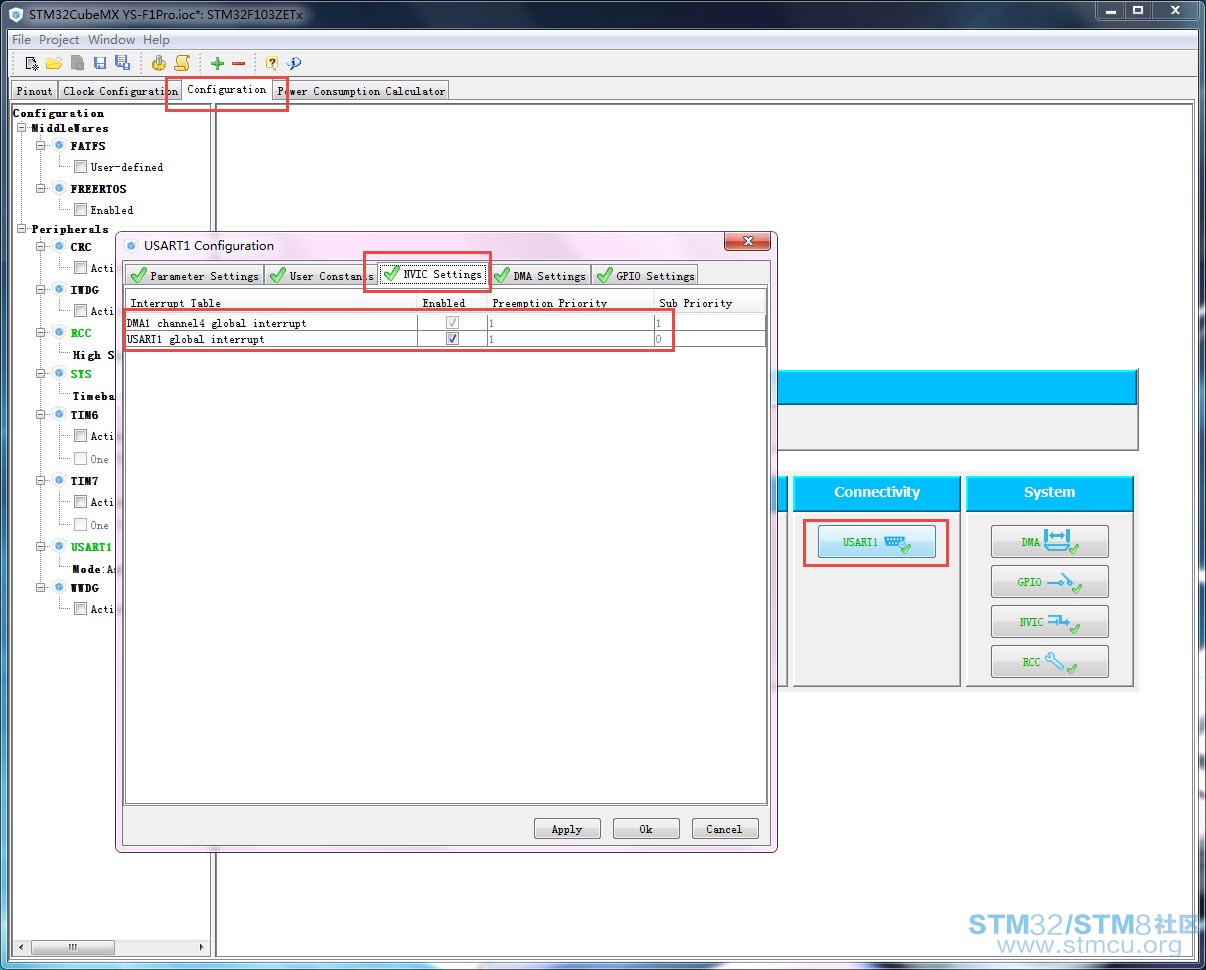Click the red minus toolbar icon
The height and width of the screenshot is (970, 1206).
[x=238, y=63]
